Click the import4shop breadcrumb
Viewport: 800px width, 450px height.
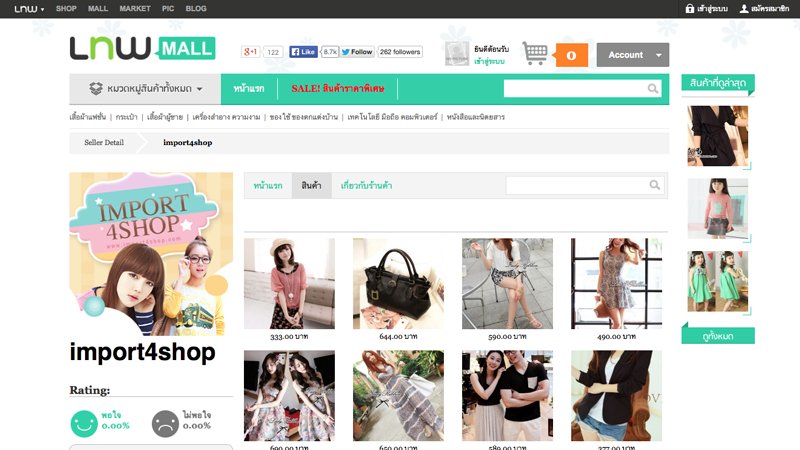click(188, 142)
